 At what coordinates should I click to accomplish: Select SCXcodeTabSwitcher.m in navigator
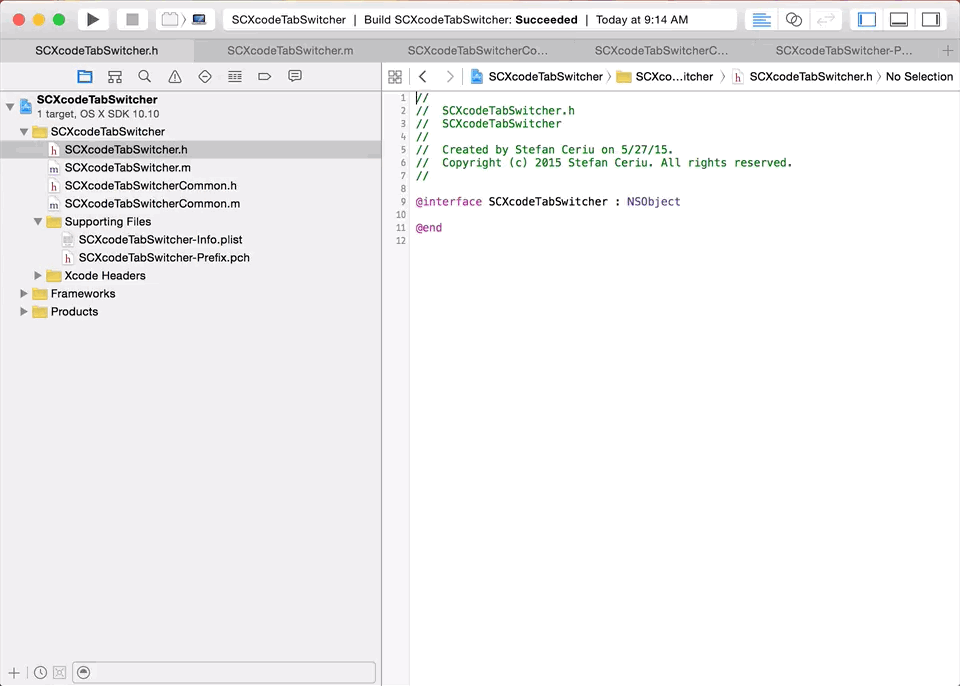(190, 168)
